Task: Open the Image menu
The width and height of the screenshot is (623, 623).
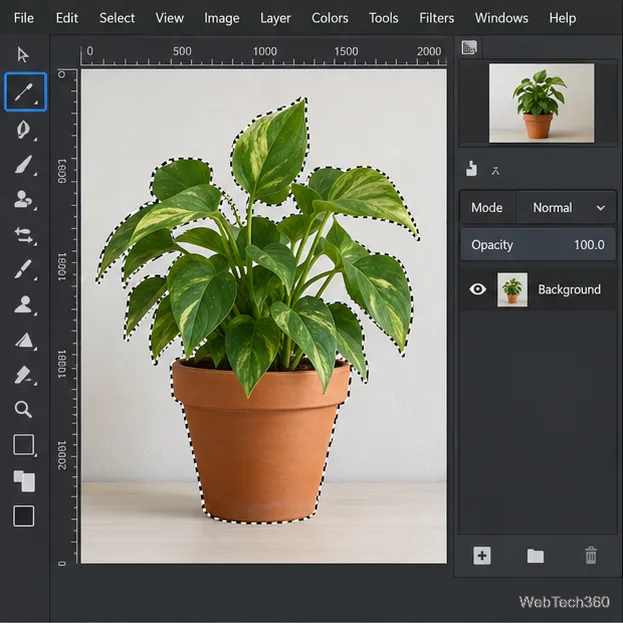Action: (221, 18)
